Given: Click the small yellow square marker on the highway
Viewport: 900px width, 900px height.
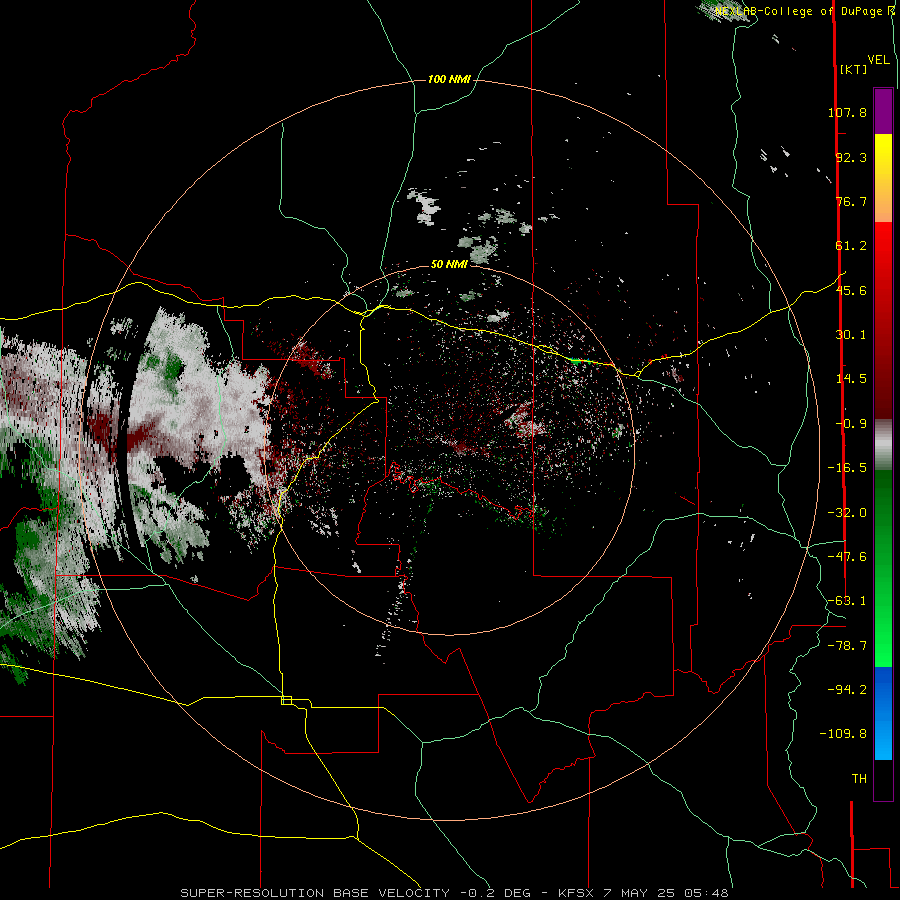Looking at the screenshot, I should (286, 700).
